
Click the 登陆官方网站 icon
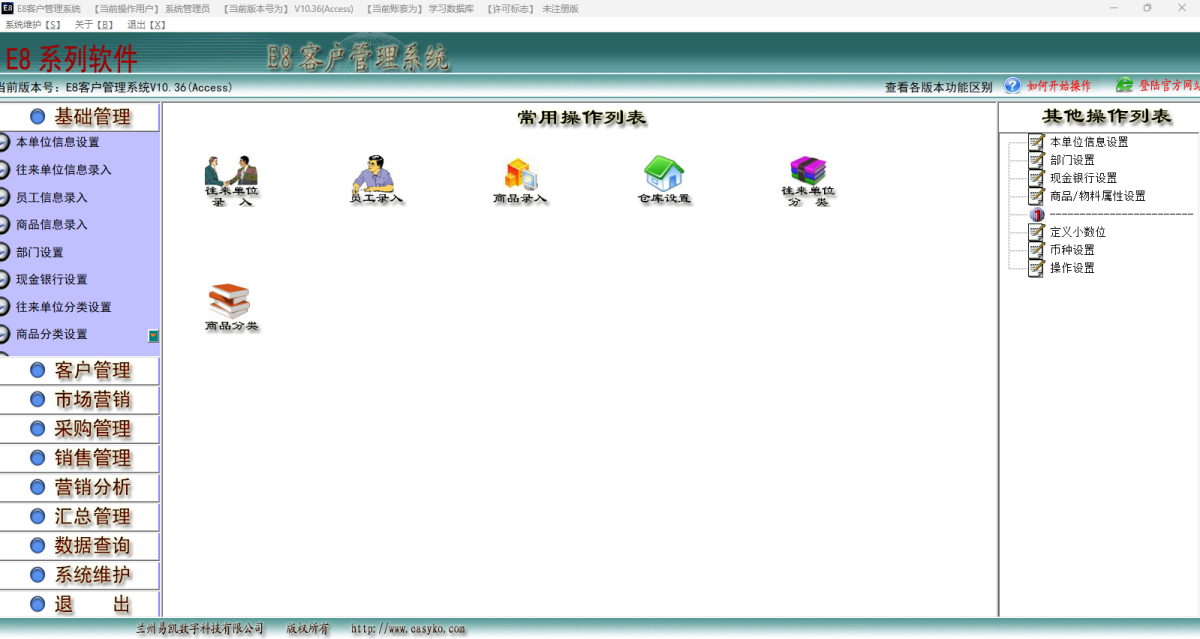coord(1124,84)
